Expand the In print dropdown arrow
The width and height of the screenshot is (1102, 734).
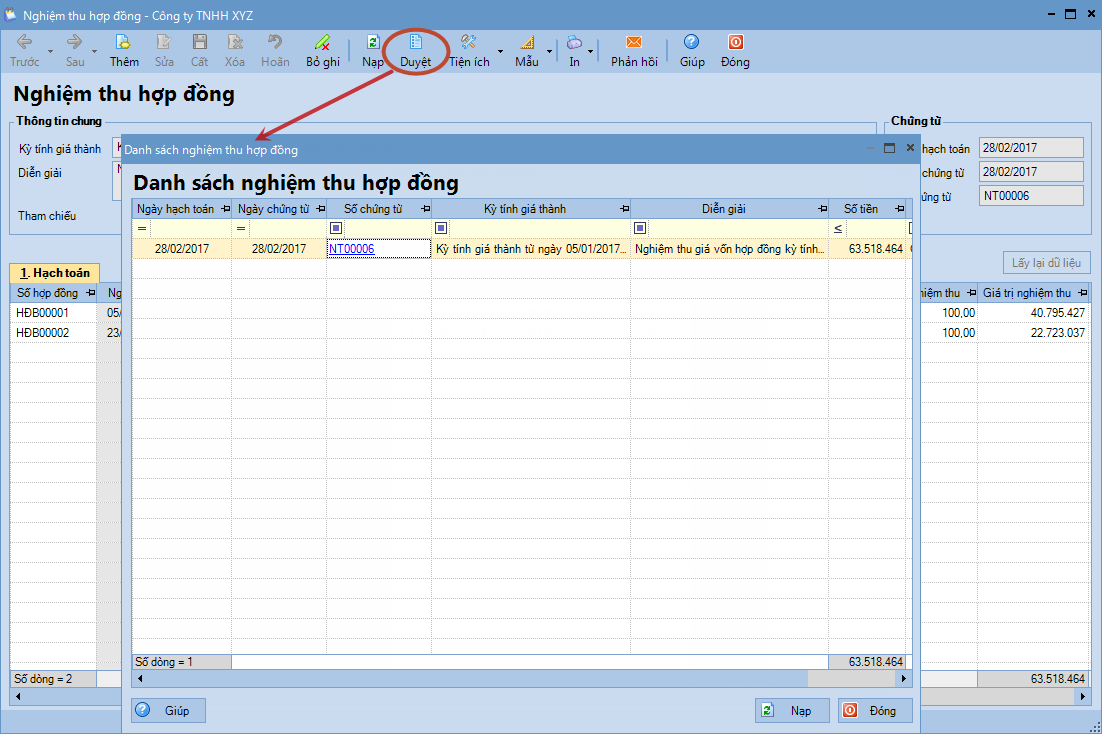(x=591, y=51)
